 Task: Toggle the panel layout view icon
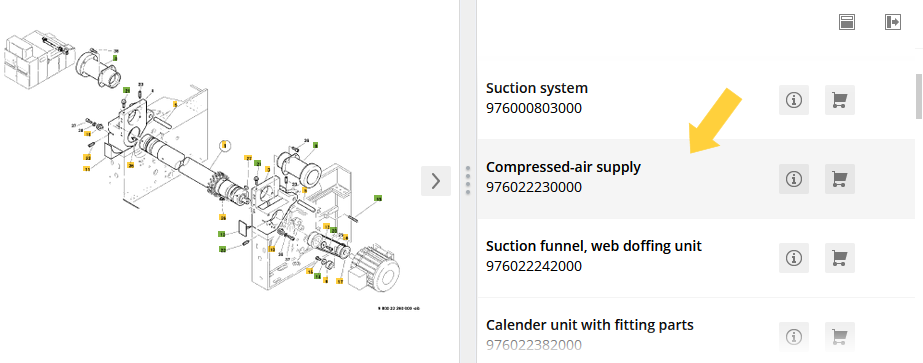coord(846,22)
